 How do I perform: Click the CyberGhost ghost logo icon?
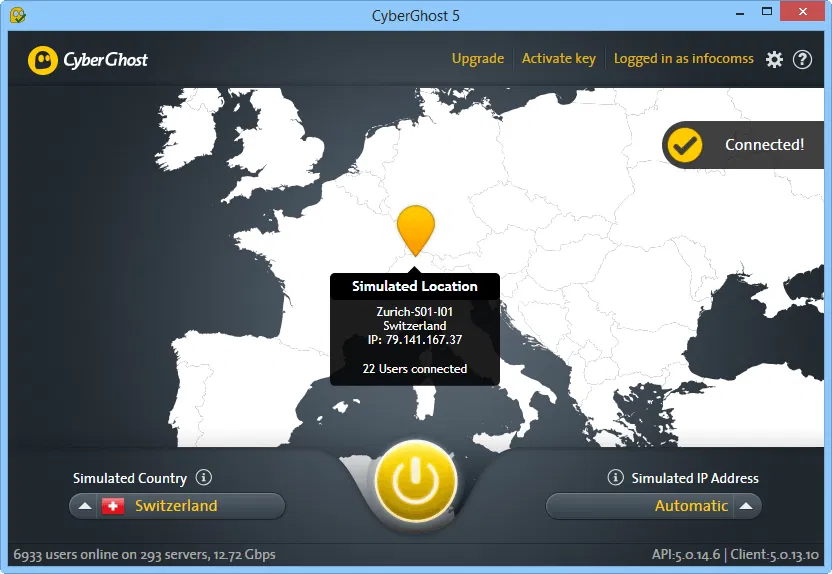(42, 60)
